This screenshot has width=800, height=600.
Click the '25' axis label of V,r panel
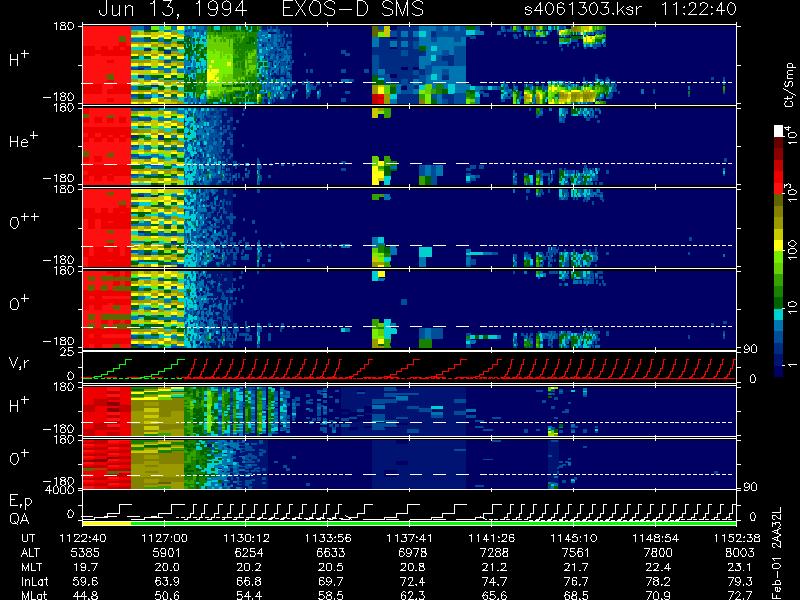tap(67, 352)
